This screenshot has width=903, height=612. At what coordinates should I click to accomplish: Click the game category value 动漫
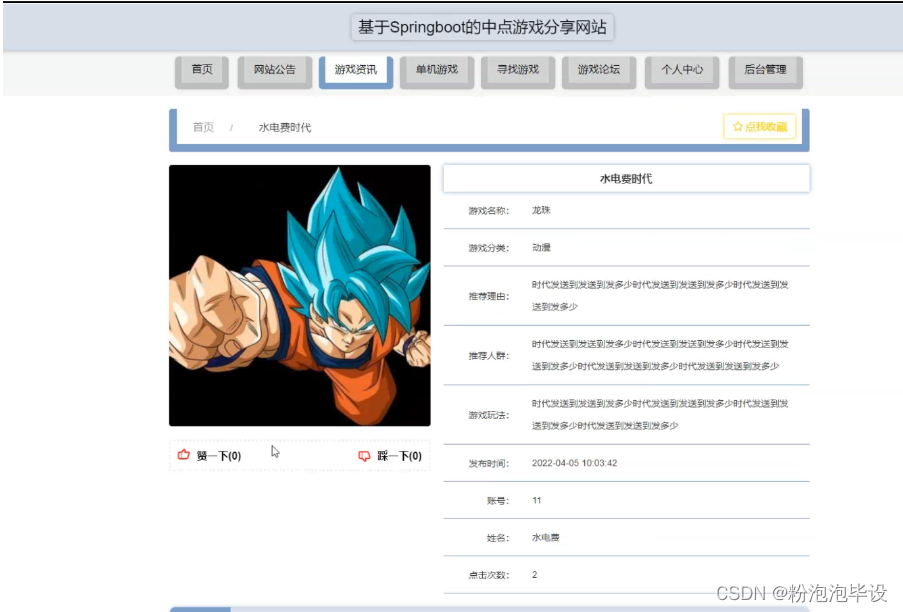click(541, 248)
